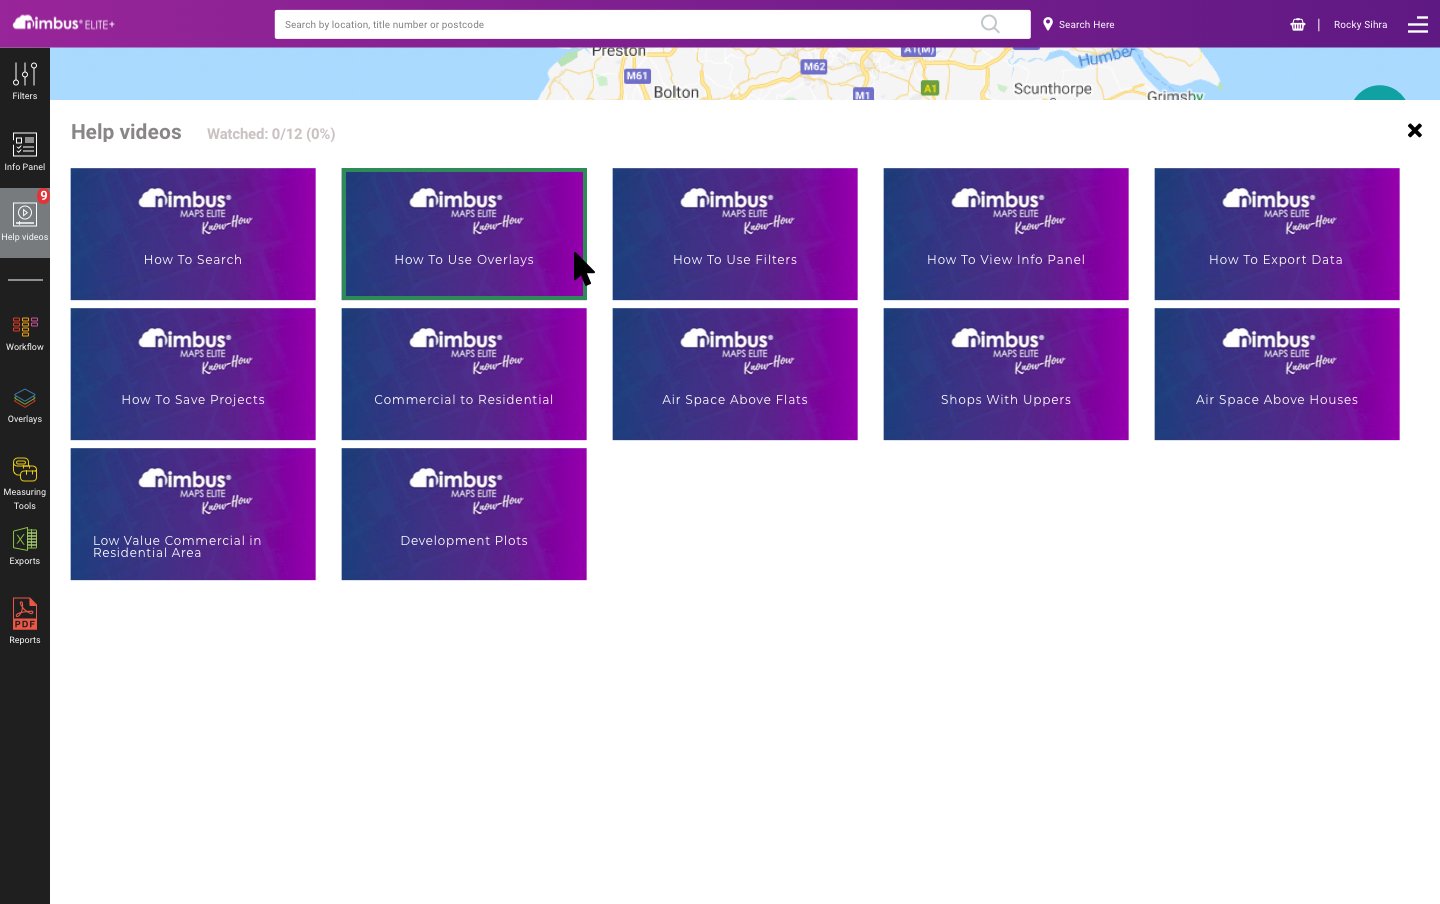The width and height of the screenshot is (1440, 904).
Task: Play the Shops With Uppers video
Action: (1006, 374)
